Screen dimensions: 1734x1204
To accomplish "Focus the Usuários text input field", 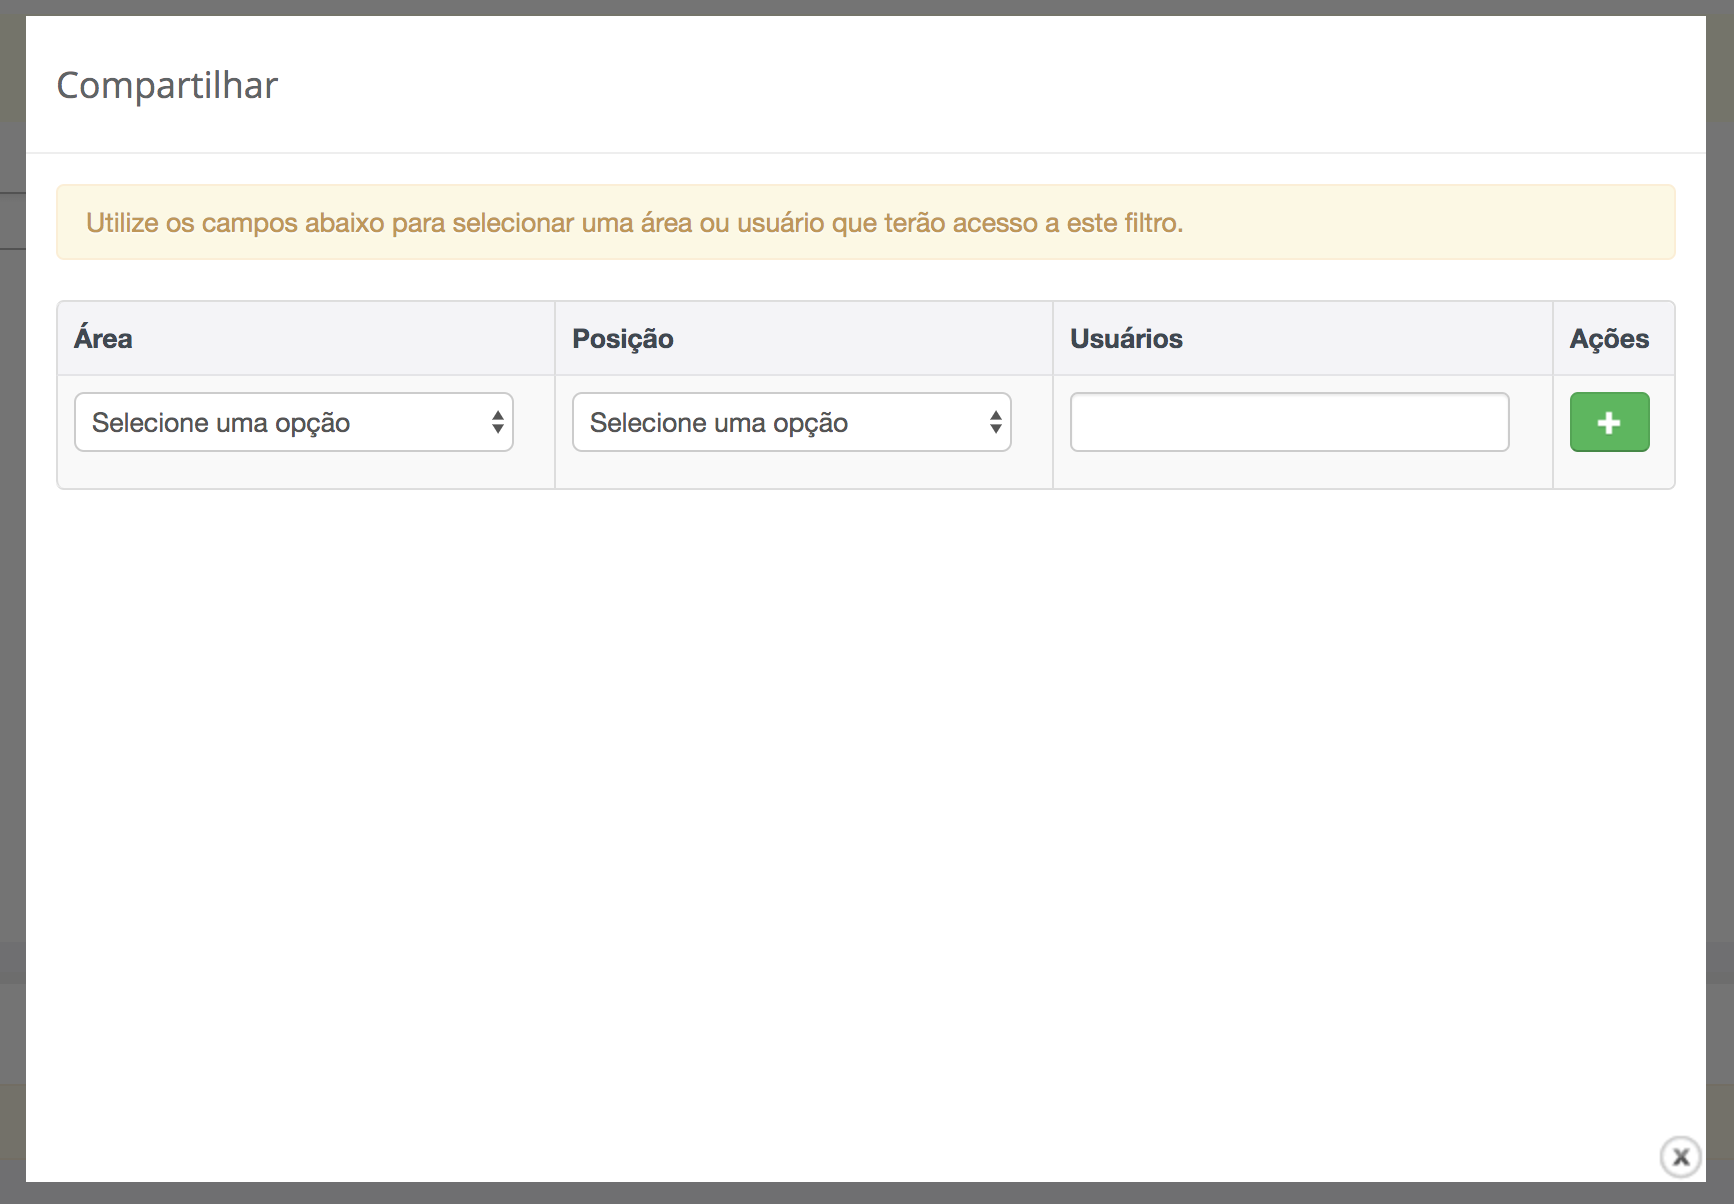I will (x=1289, y=422).
